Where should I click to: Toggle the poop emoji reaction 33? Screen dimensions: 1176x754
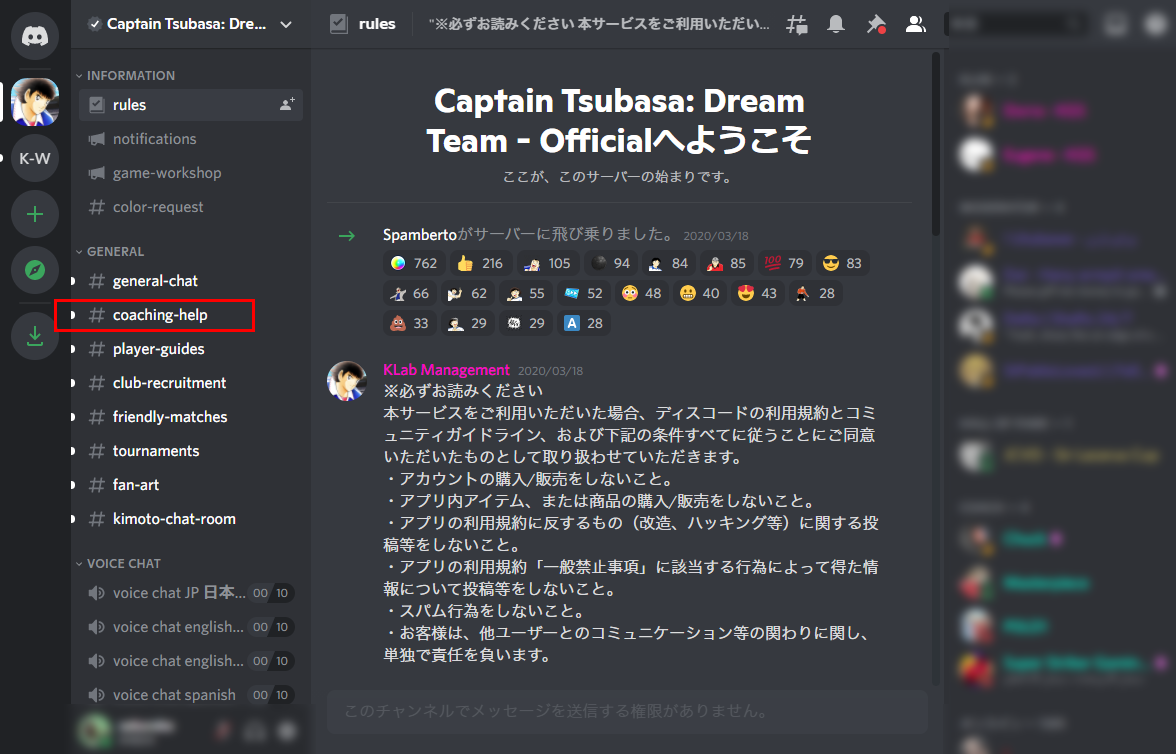[x=410, y=323]
